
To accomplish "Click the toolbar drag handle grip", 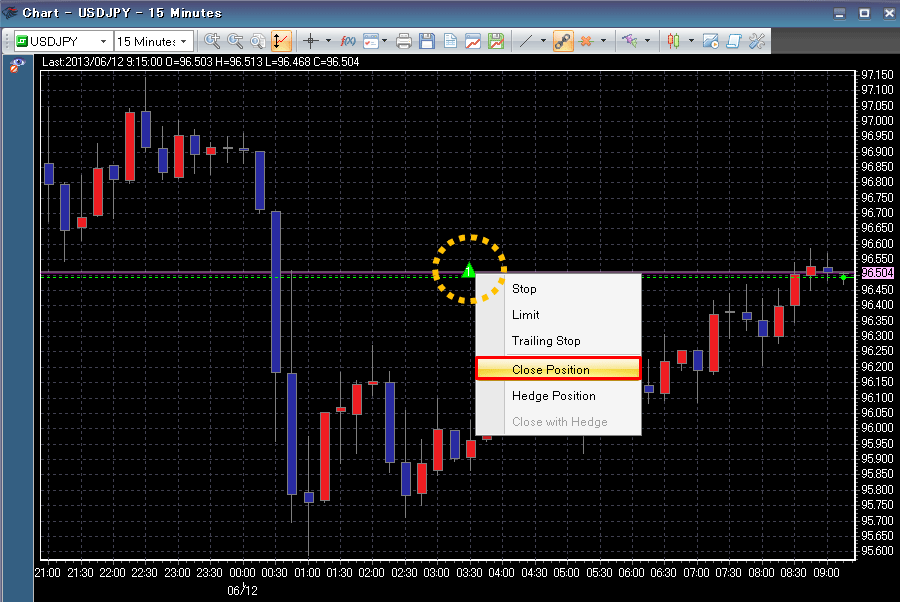I will pos(7,41).
